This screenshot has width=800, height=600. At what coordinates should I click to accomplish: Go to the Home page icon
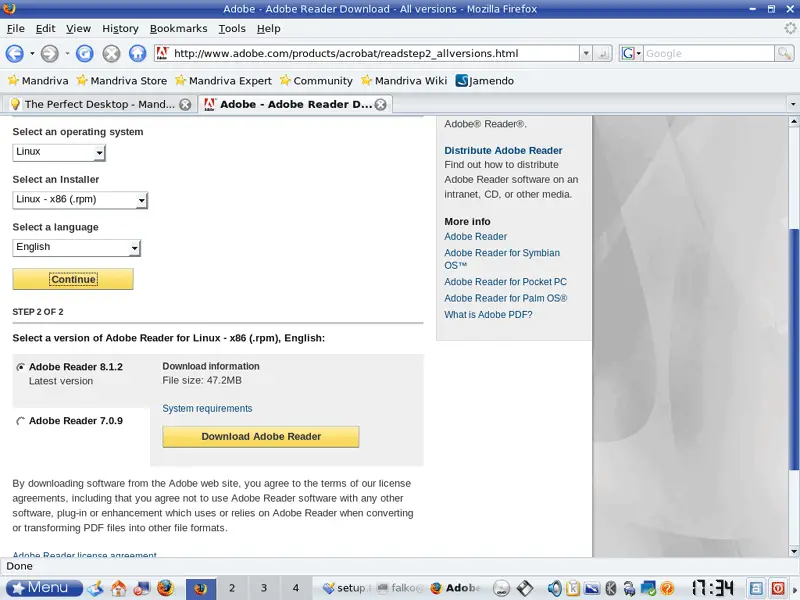click(138, 54)
